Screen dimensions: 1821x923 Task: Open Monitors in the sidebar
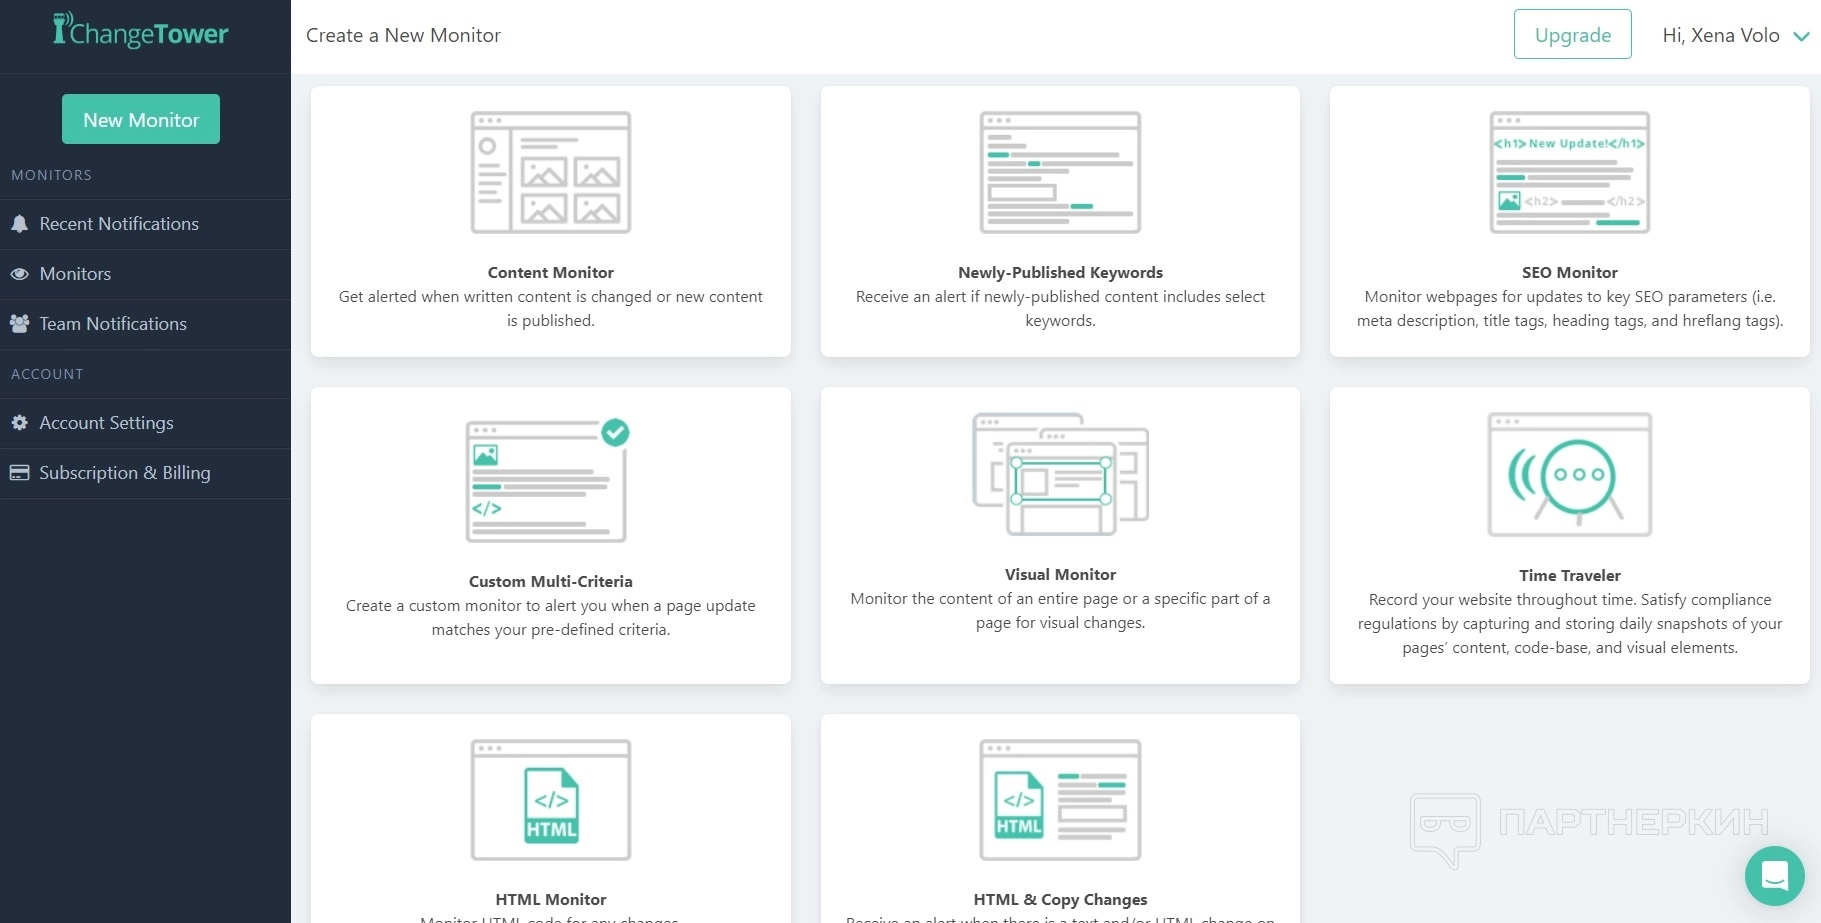75,274
